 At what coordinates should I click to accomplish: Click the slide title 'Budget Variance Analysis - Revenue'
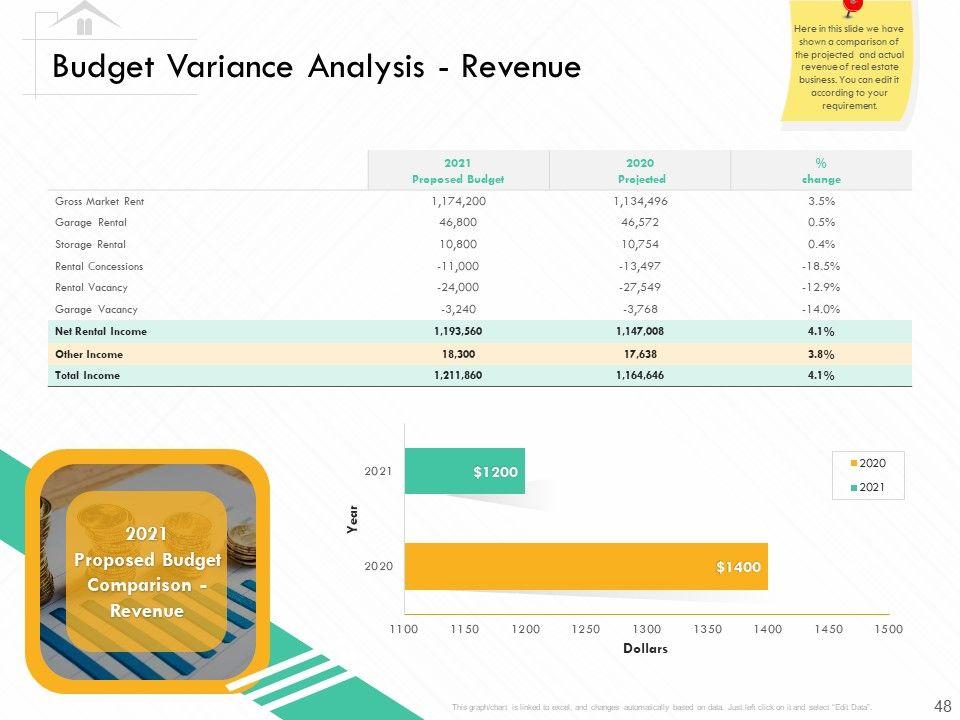(x=317, y=67)
